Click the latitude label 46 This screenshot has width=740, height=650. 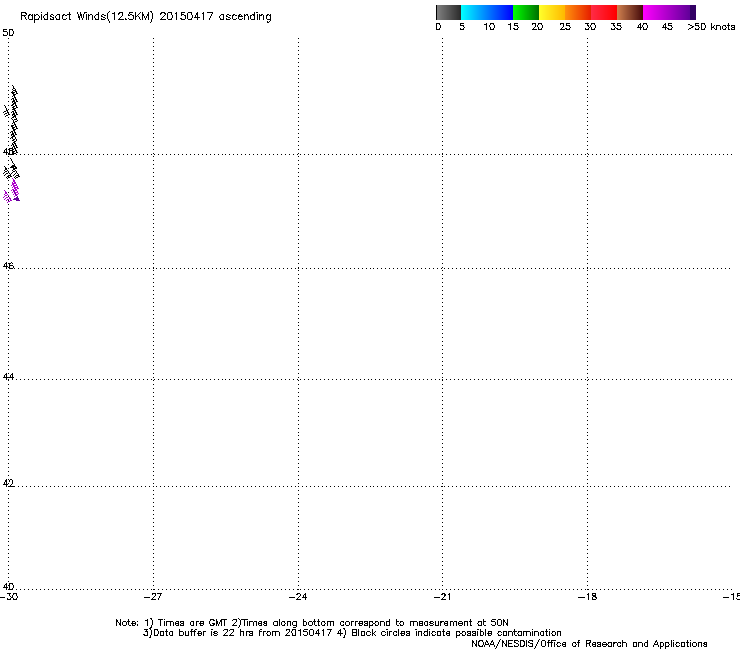point(8,266)
